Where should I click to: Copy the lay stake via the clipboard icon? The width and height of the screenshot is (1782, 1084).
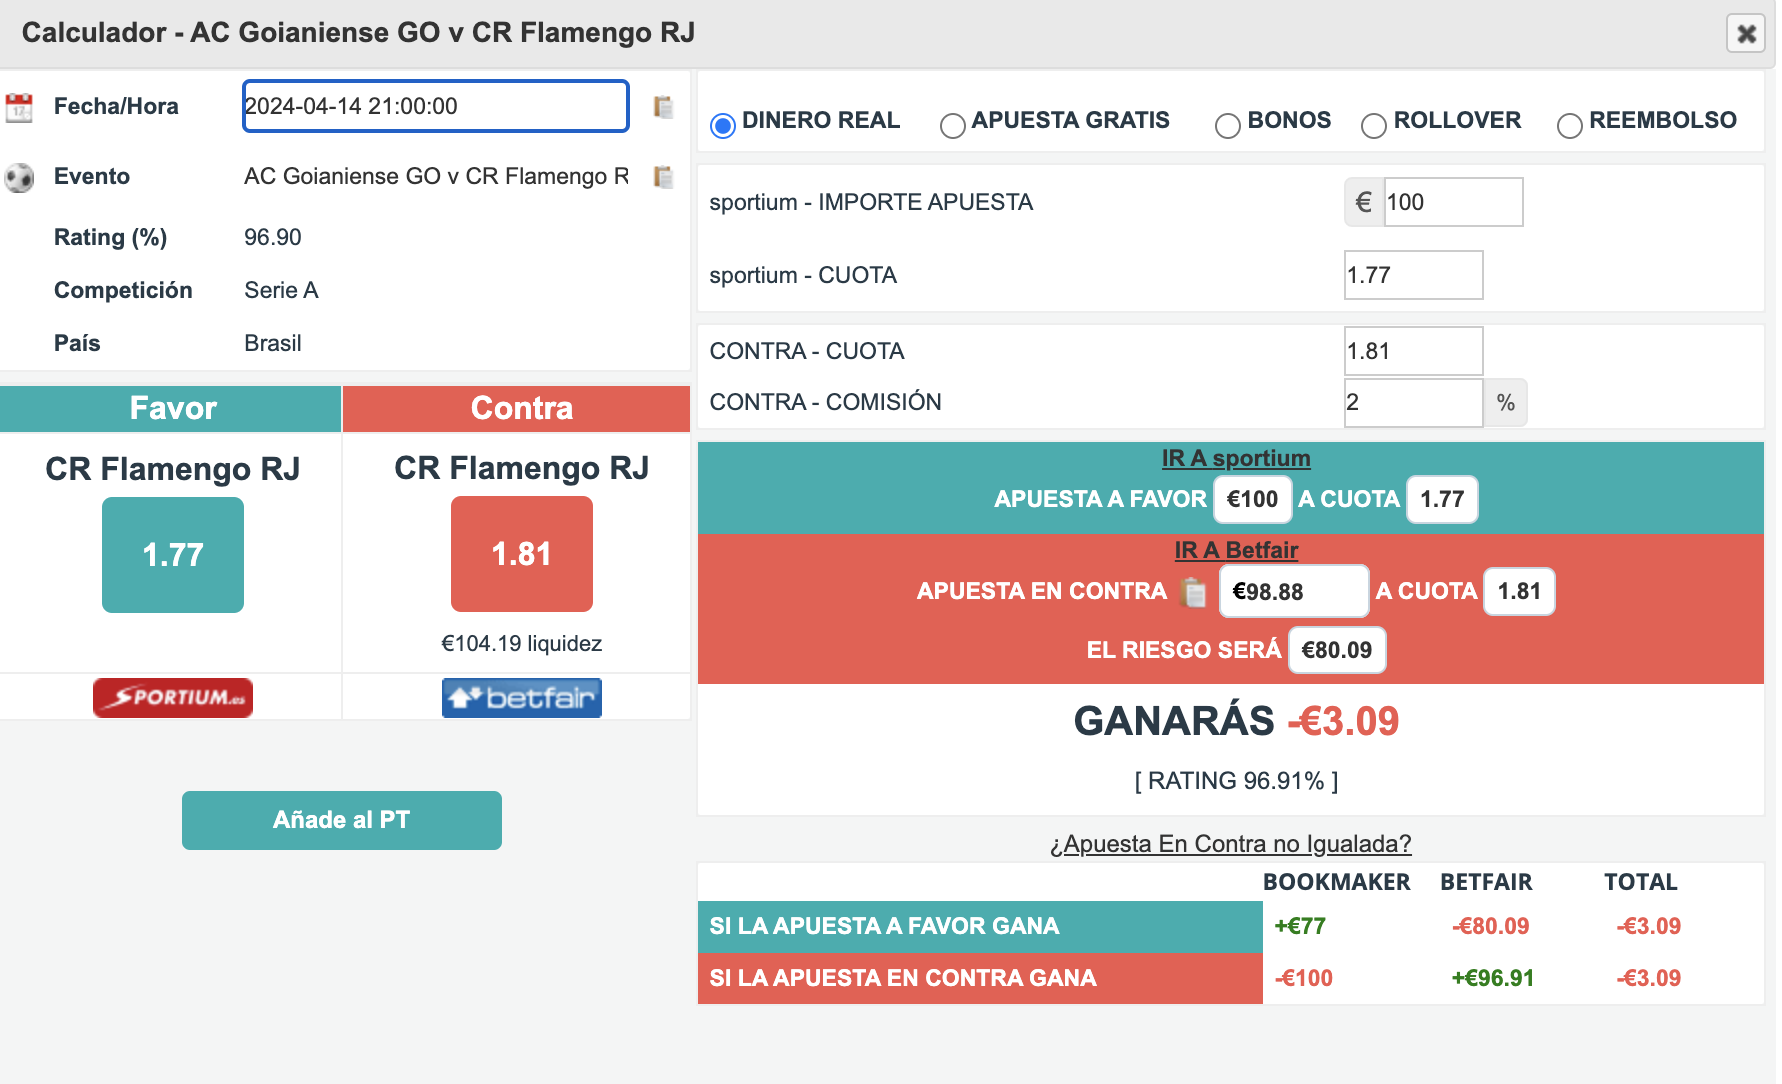click(x=1193, y=592)
